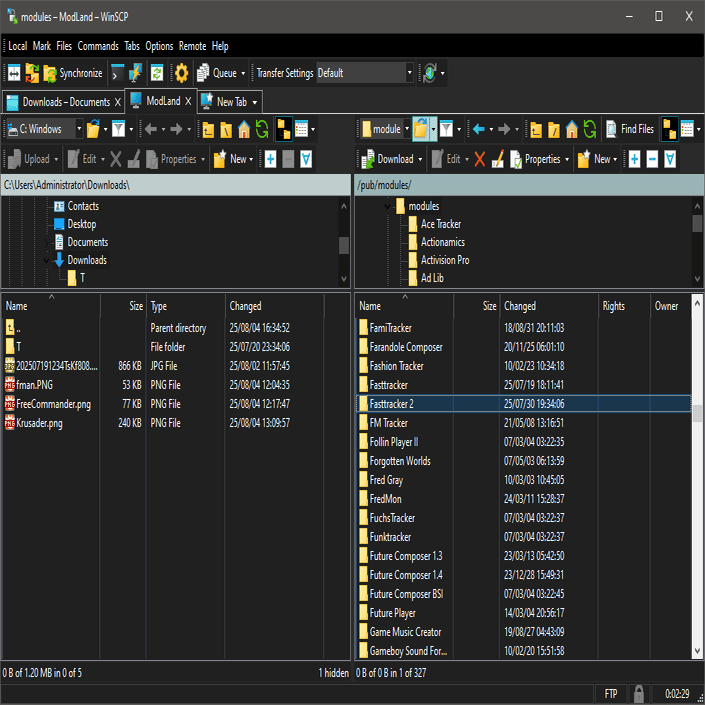Collapse the Downloads node in local tree
705x705 pixels.
pos(46,260)
